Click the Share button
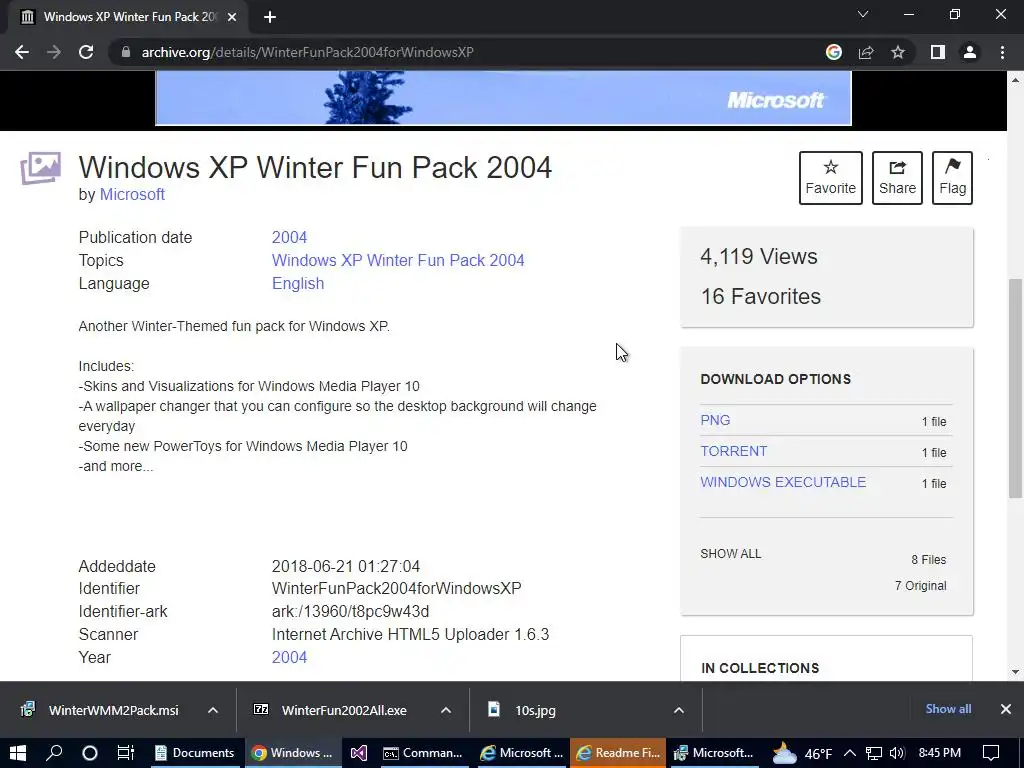 coord(897,178)
